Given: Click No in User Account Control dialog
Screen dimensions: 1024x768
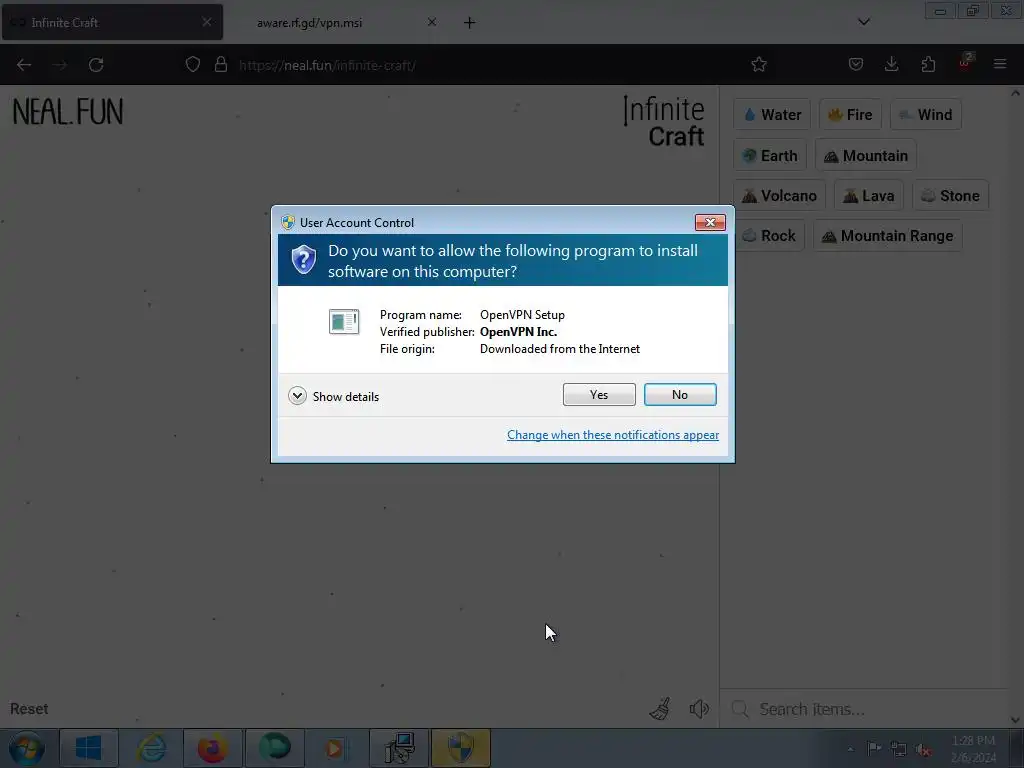Looking at the screenshot, I should point(680,394).
